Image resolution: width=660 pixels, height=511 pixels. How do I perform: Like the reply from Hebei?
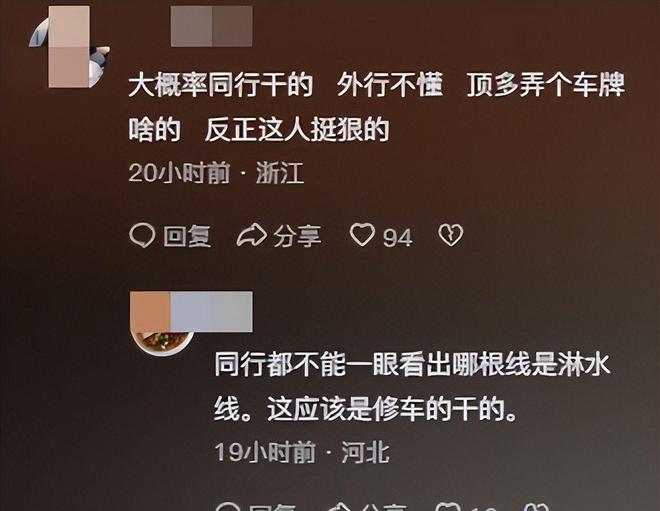tap(447, 507)
